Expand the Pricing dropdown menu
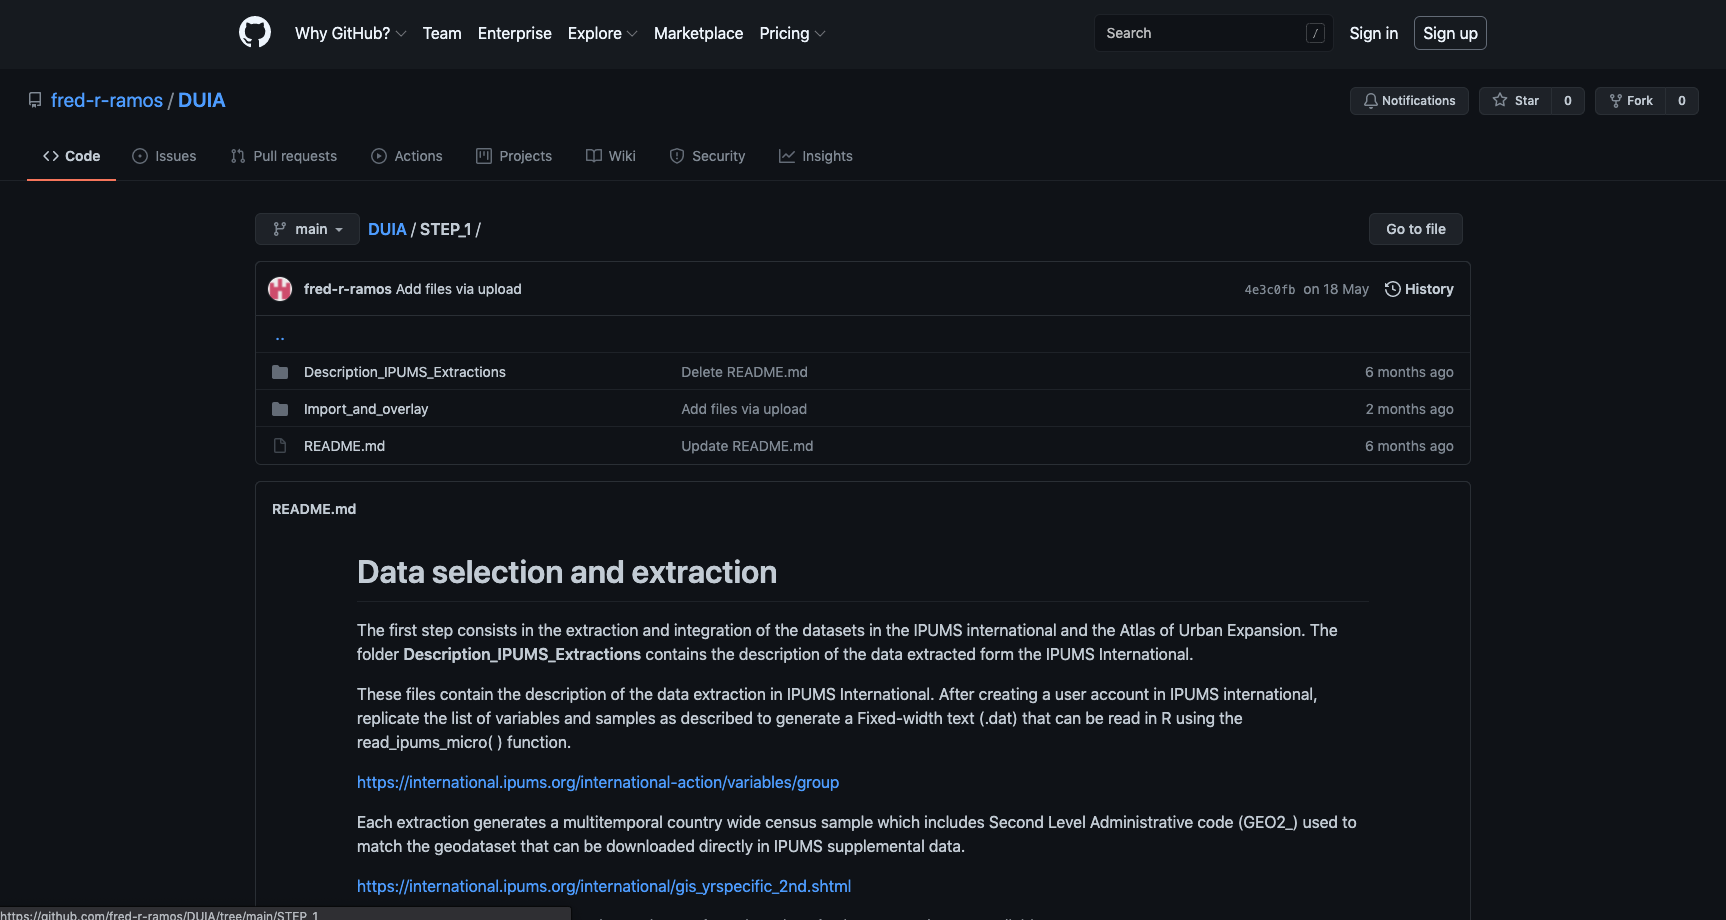 (x=792, y=33)
